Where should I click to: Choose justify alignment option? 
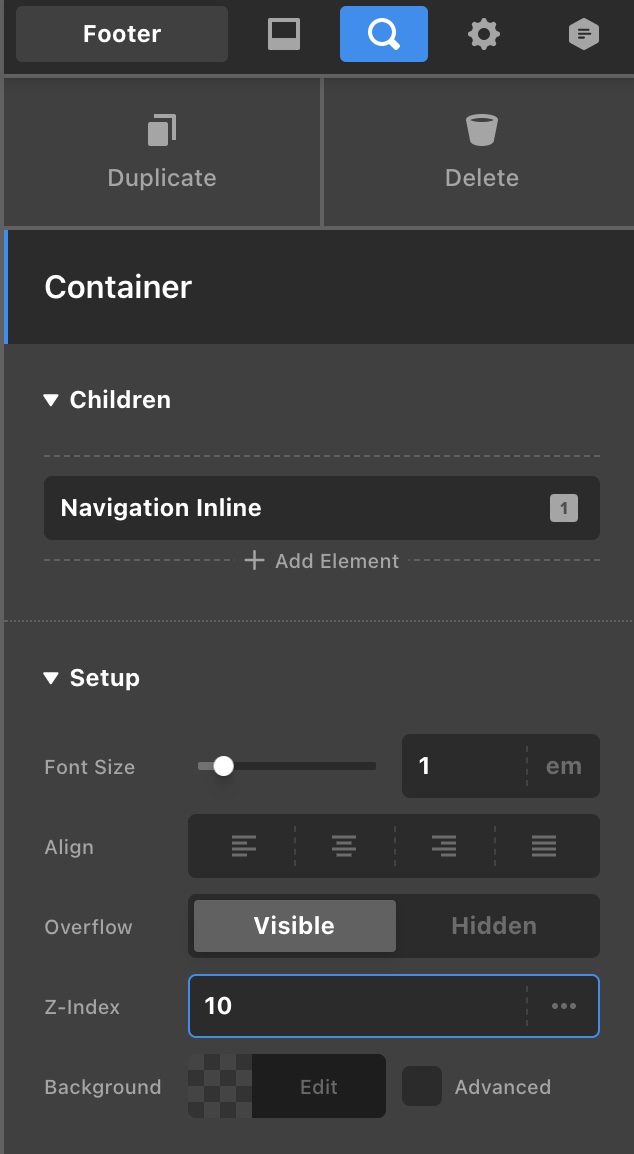pos(544,847)
